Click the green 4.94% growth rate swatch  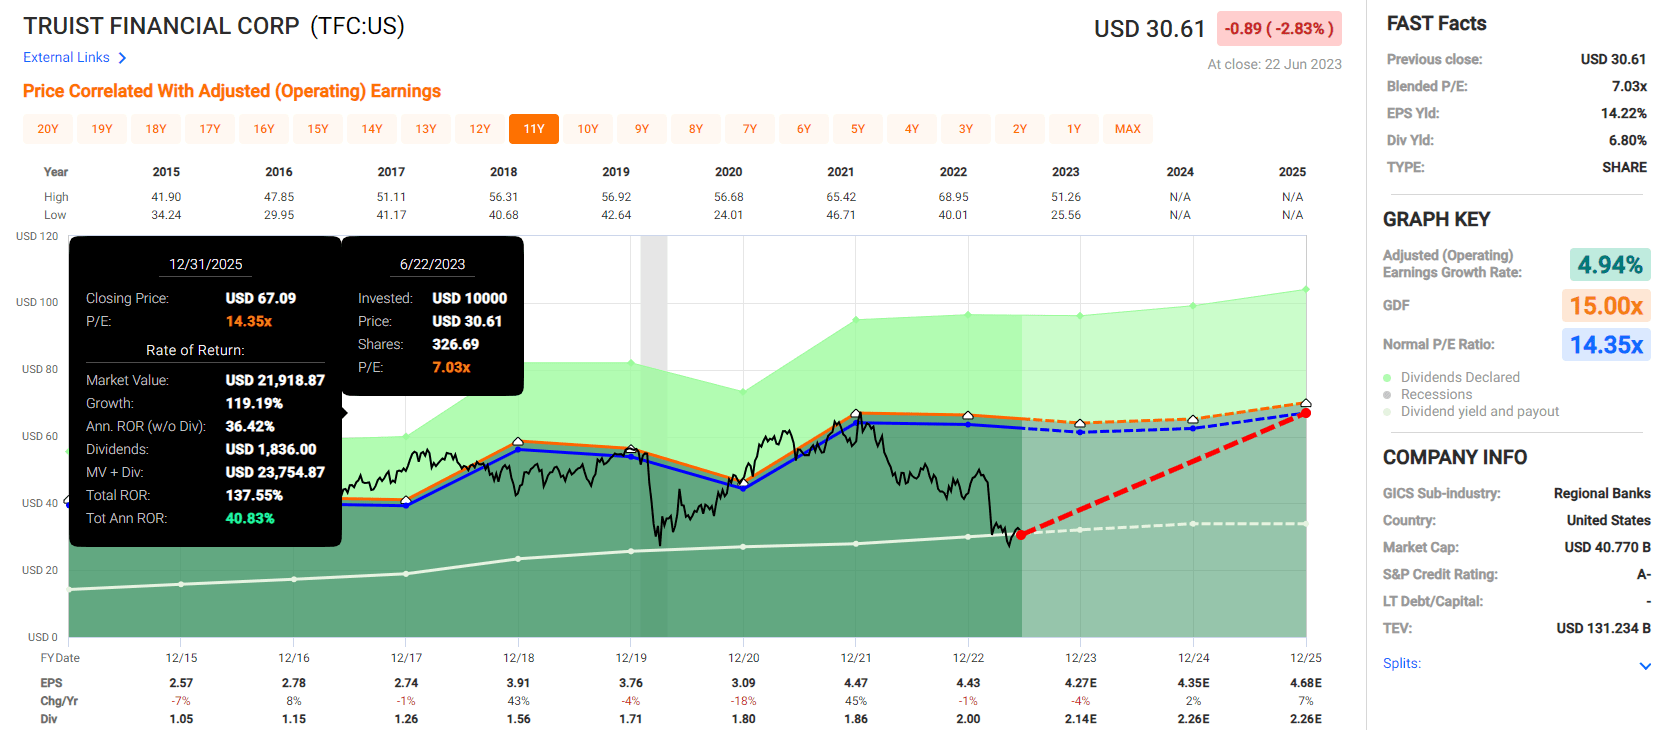pyautogui.click(x=1610, y=265)
